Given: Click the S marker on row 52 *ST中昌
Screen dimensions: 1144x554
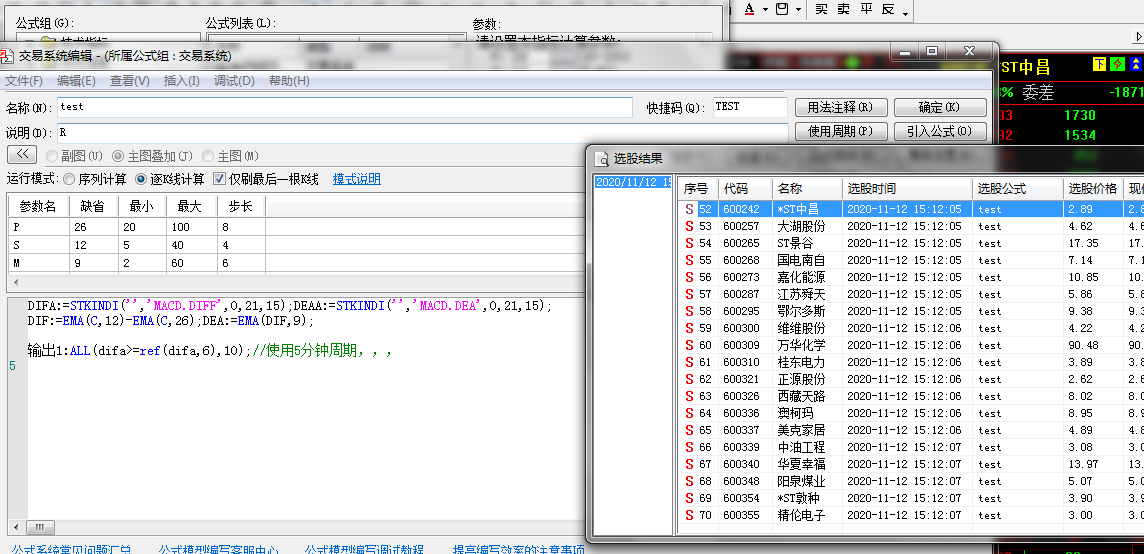Looking at the screenshot, I should [x=689, y=209].
